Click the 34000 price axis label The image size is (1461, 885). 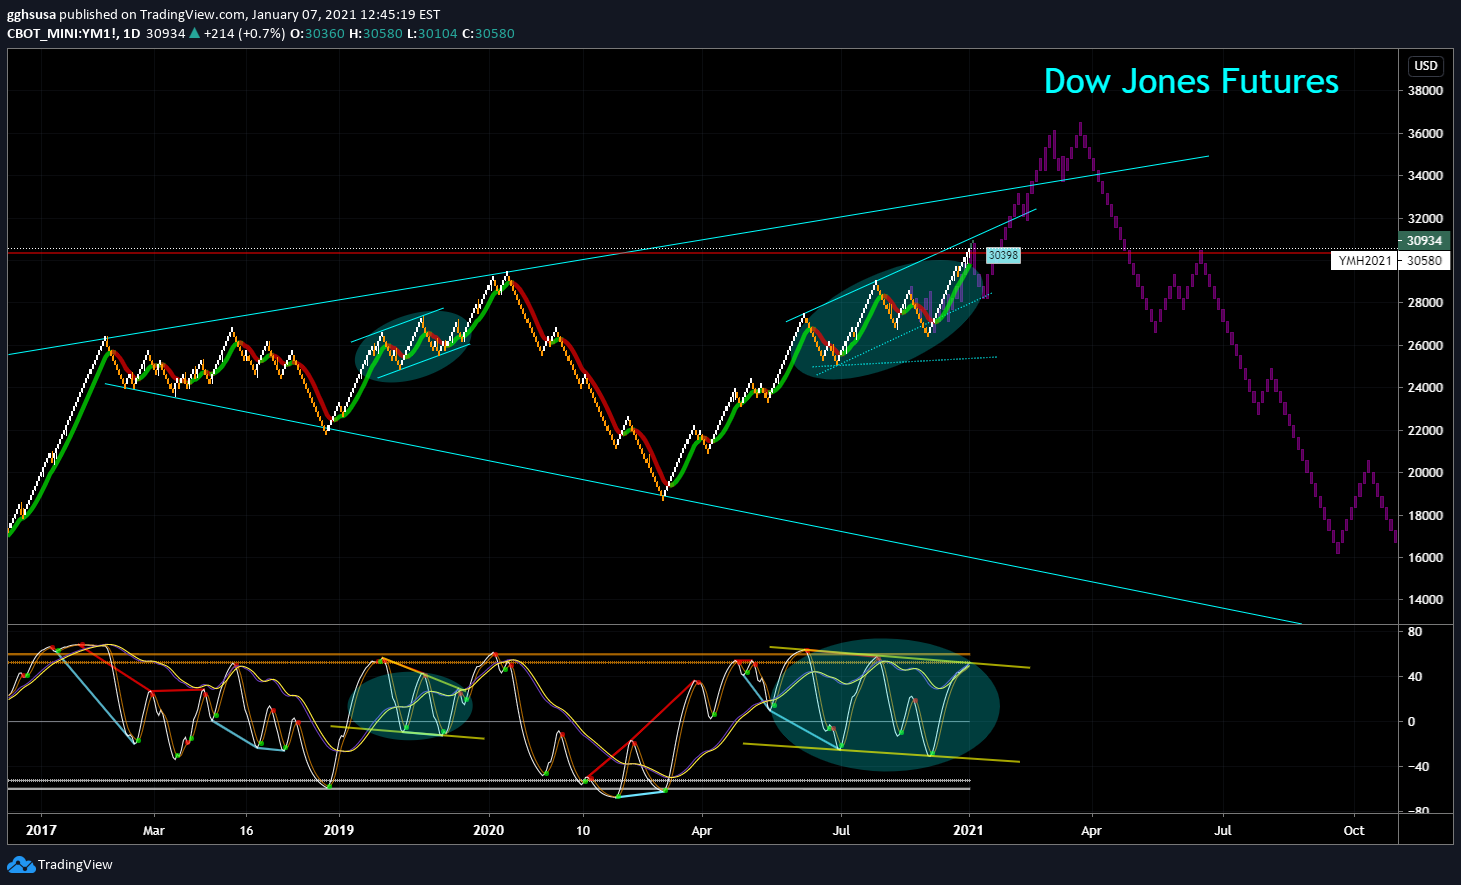[x=1425, y=176]
